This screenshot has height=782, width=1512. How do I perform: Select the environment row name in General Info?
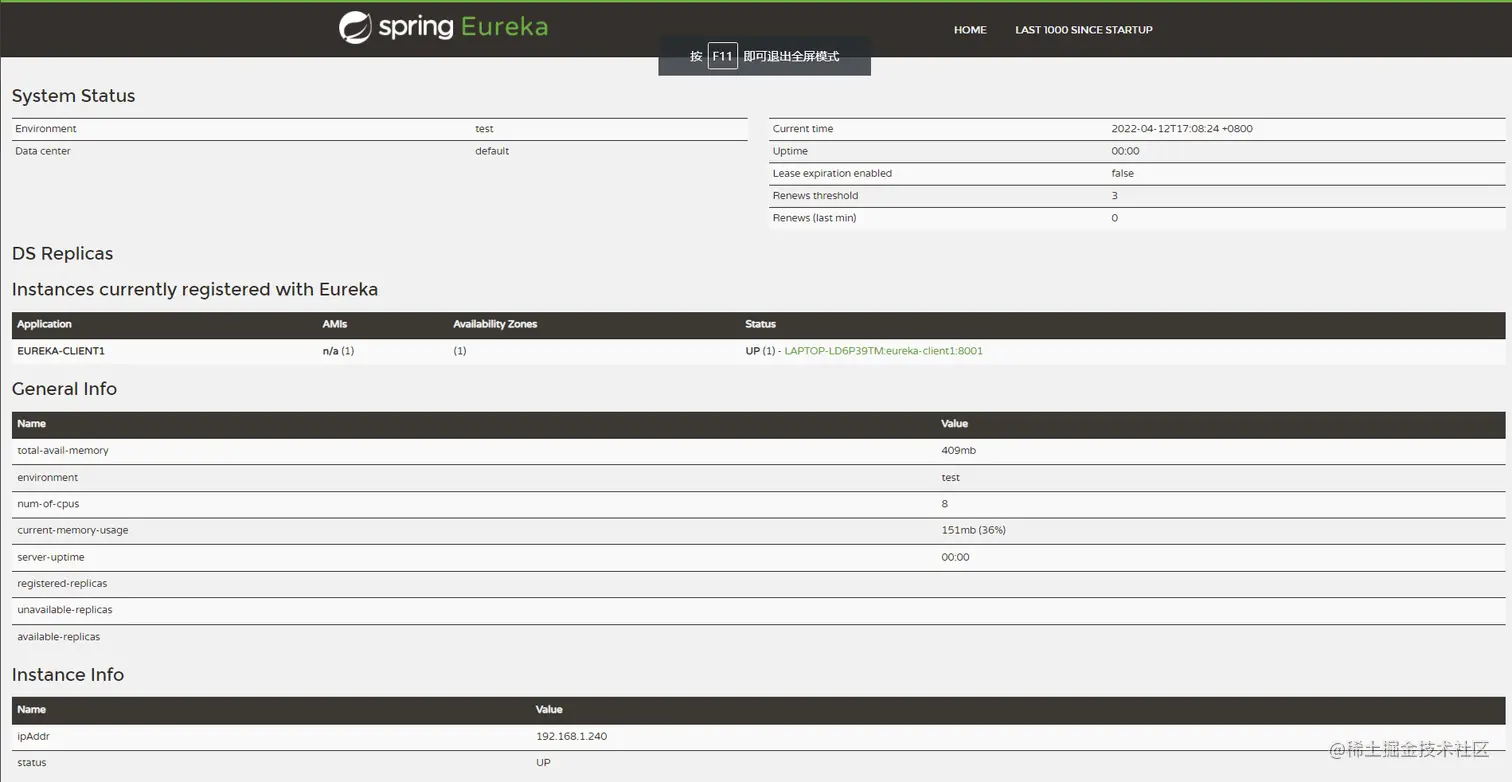(48, 478)
